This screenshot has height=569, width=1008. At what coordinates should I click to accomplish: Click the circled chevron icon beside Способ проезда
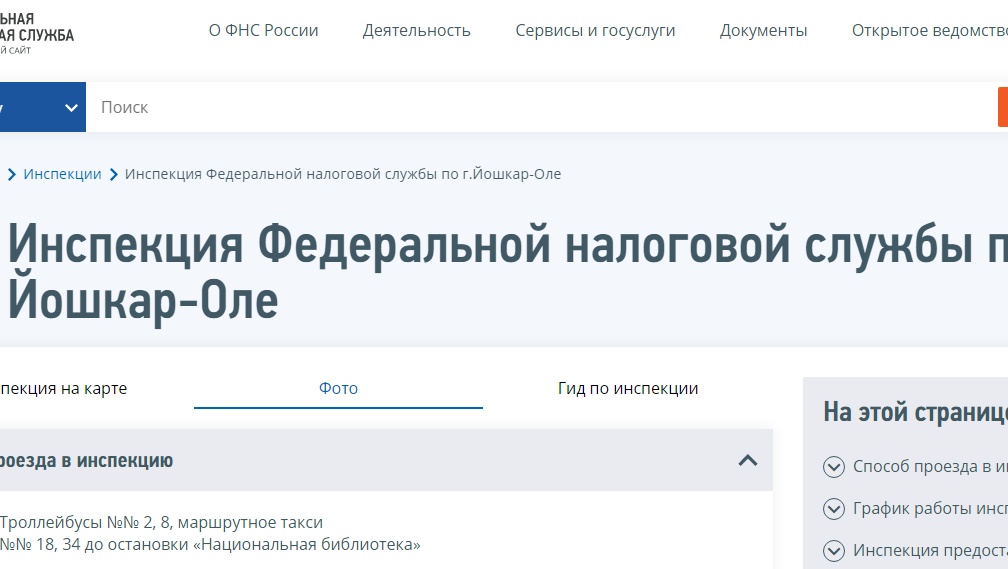833,466
